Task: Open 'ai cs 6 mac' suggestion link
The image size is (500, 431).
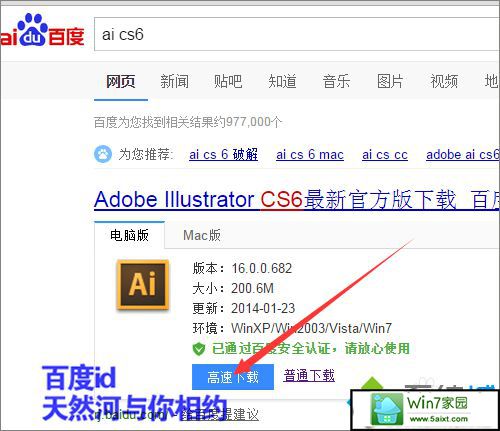Action: 310,155
